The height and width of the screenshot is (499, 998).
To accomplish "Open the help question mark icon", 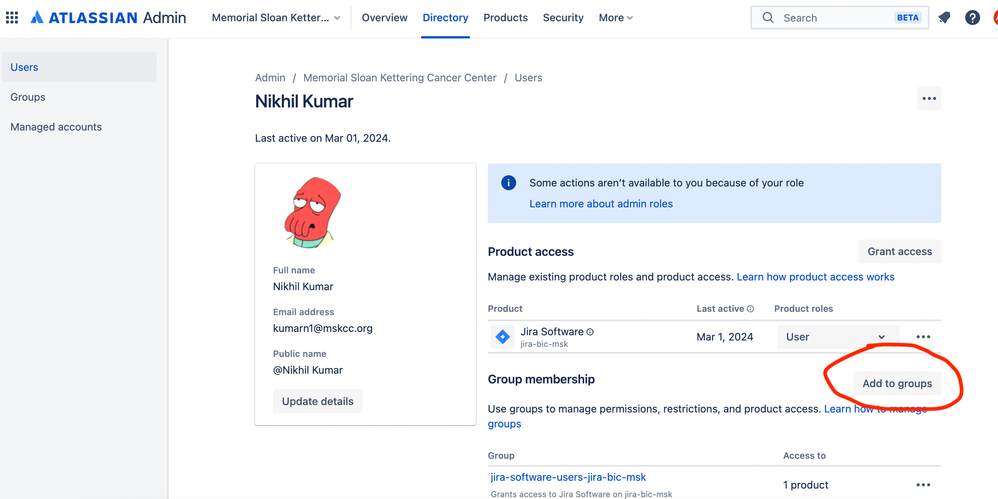I will point(972,18).
